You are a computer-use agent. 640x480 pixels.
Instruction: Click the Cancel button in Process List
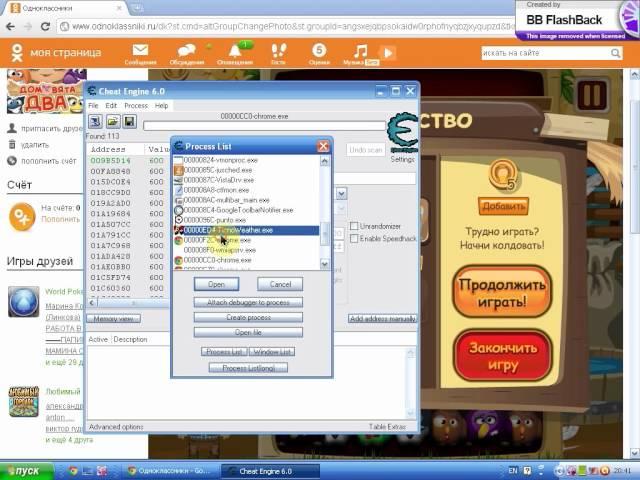[x=280, y=284]
